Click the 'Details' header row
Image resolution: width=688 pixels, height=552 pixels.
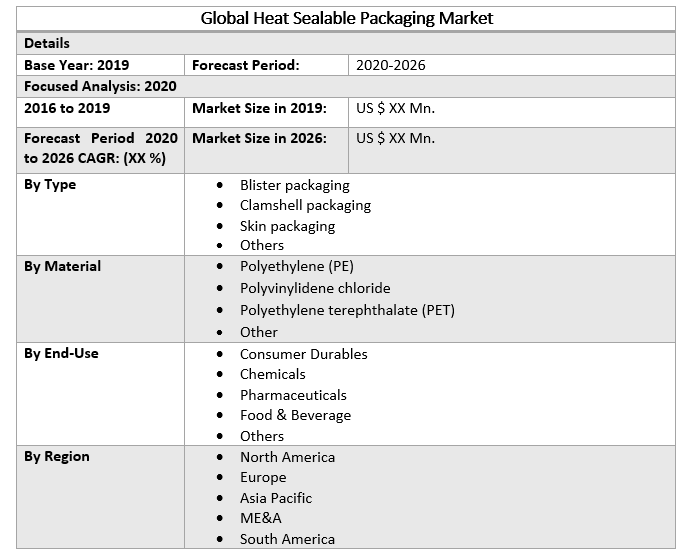47,44
